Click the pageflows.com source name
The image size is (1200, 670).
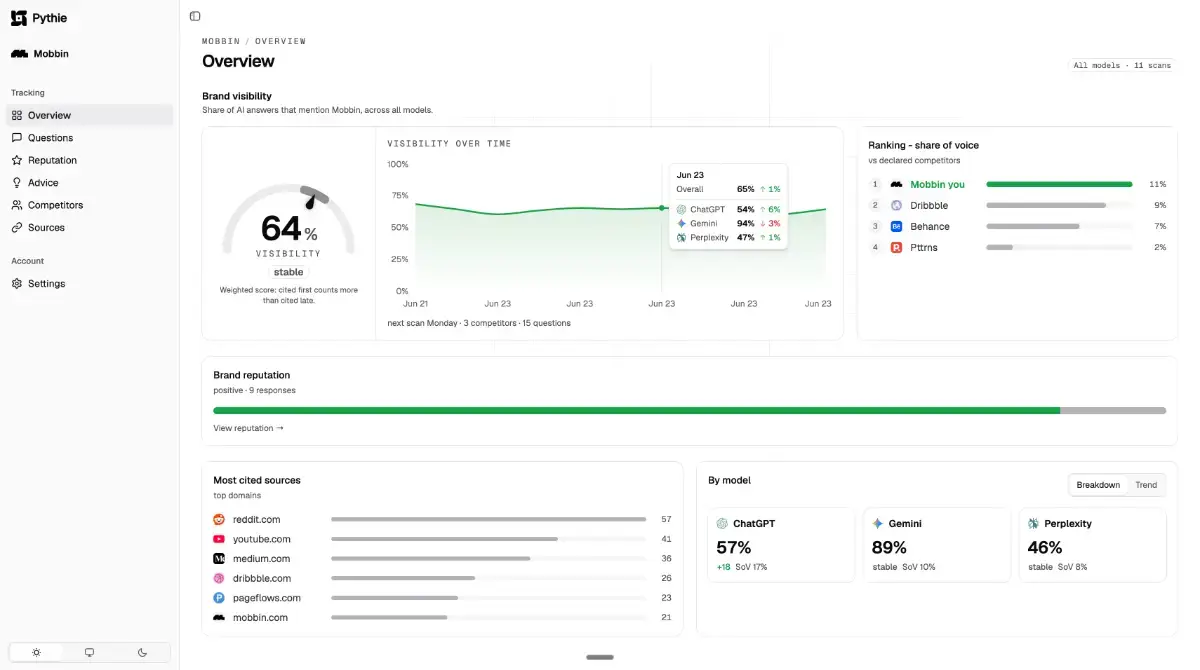pyautogui.click(x=266, y=598)
